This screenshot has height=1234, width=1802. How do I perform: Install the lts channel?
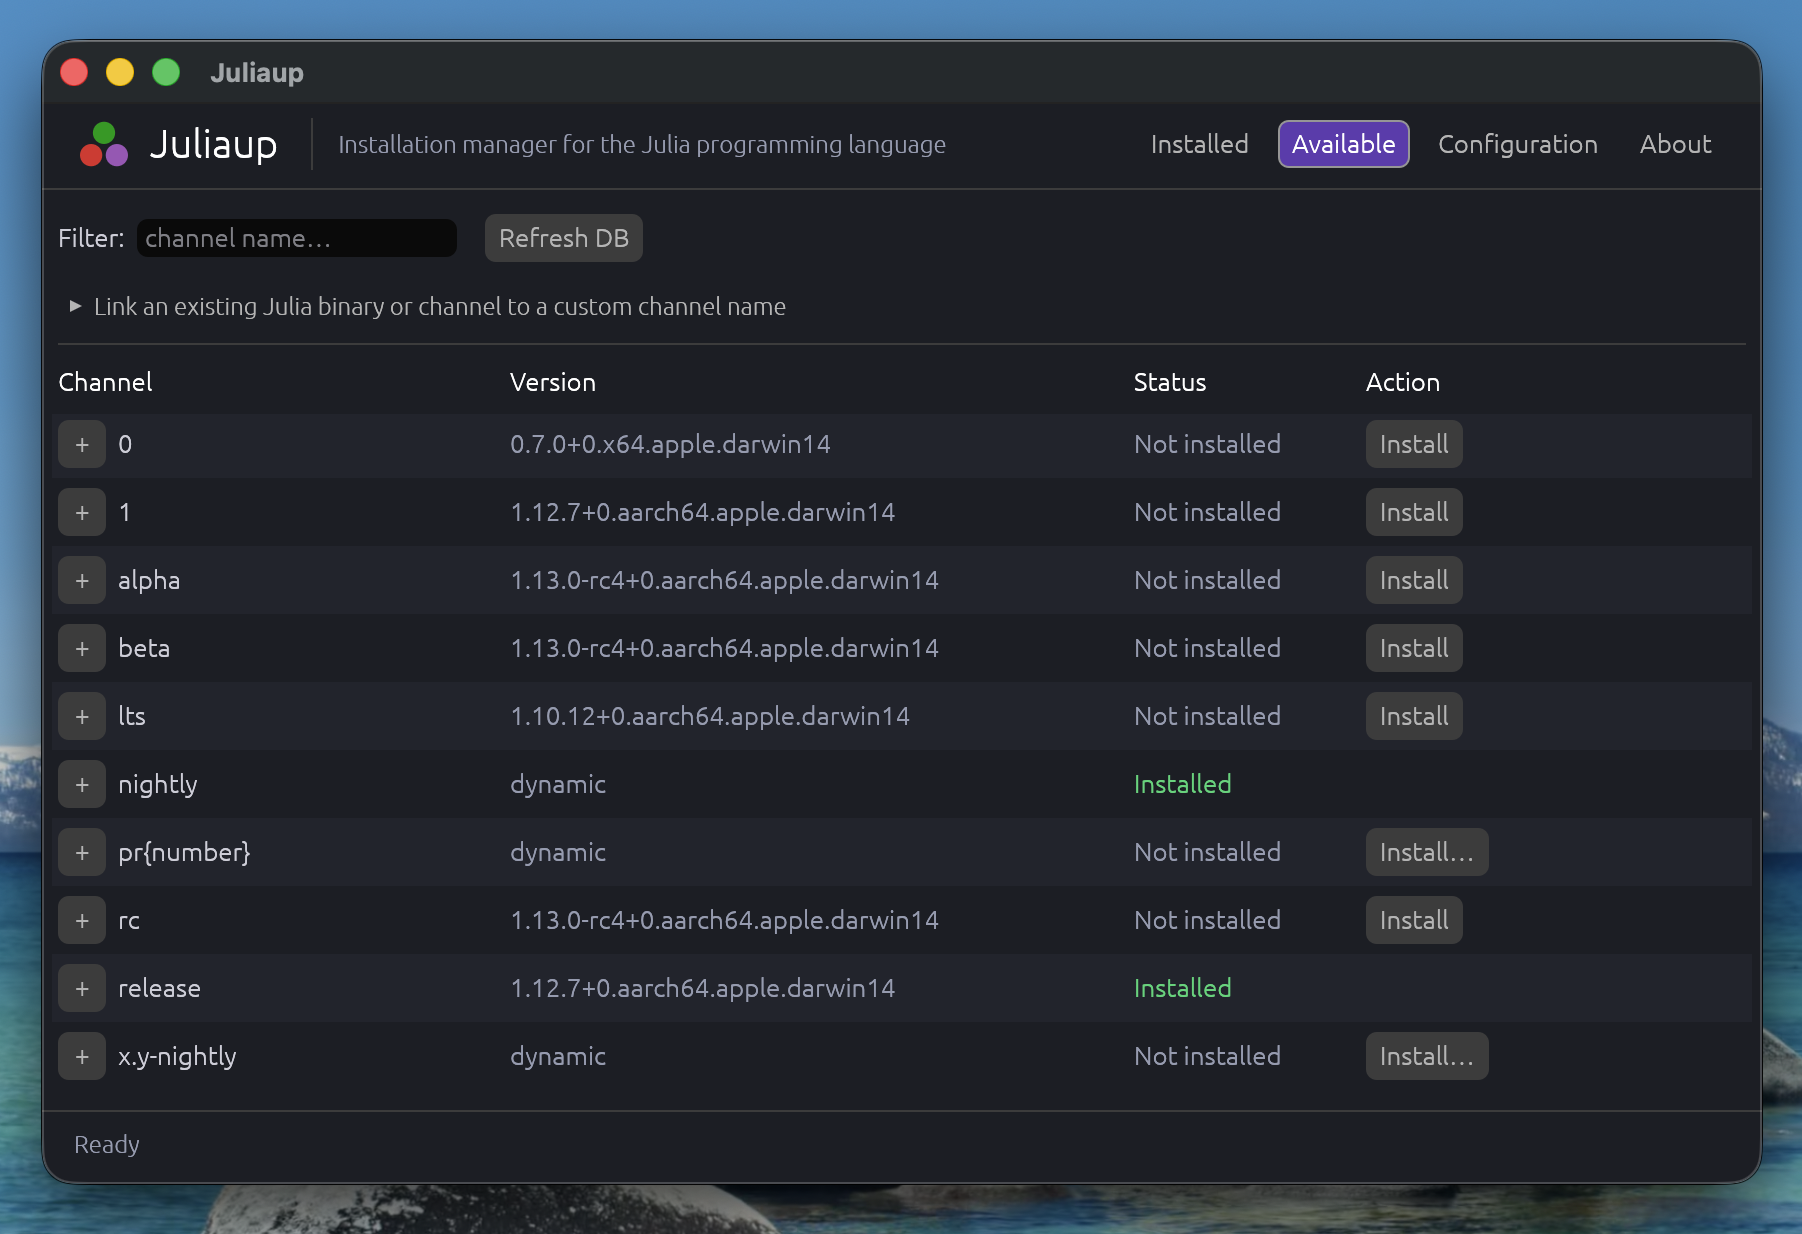tap(1414, 716)
